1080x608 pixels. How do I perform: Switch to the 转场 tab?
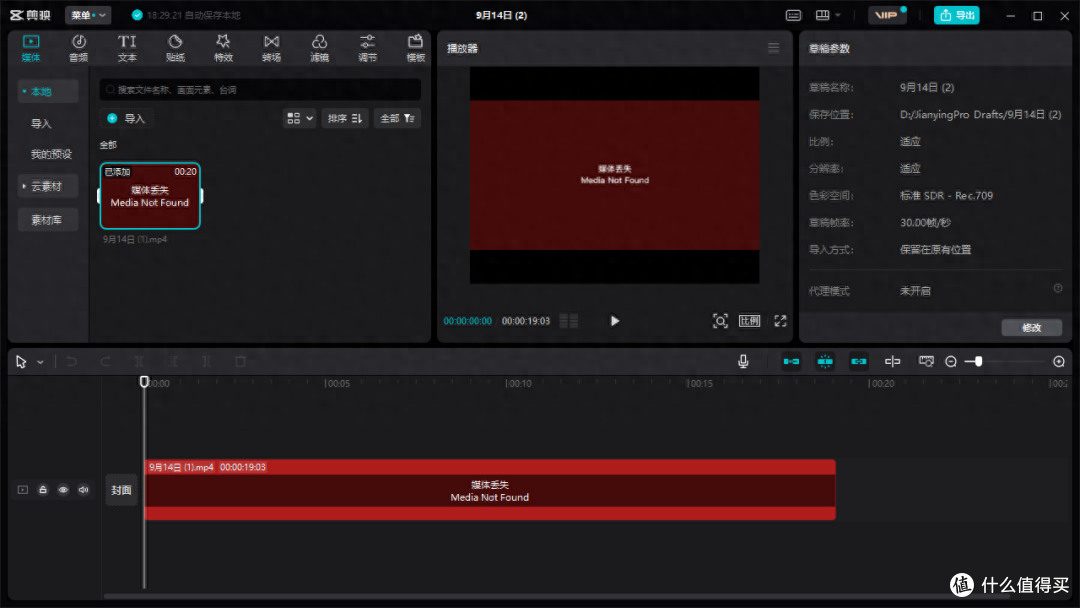coord(271,48)
